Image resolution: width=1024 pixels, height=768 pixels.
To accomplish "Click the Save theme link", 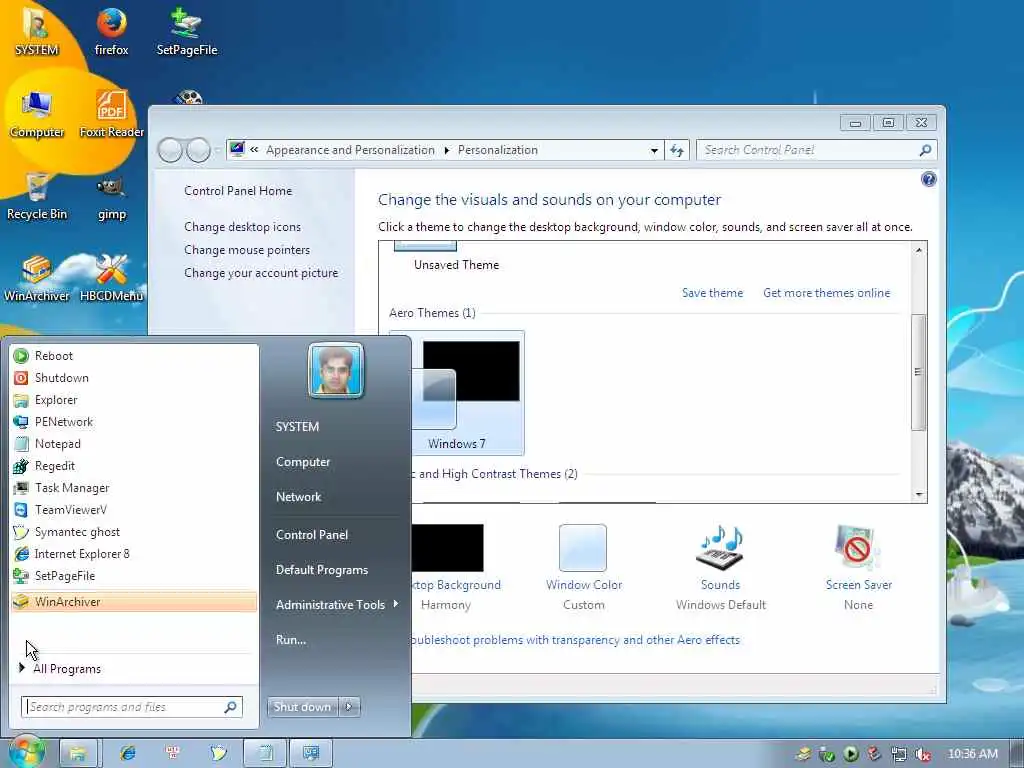I will pyautogui.click(x=712, y=293).
